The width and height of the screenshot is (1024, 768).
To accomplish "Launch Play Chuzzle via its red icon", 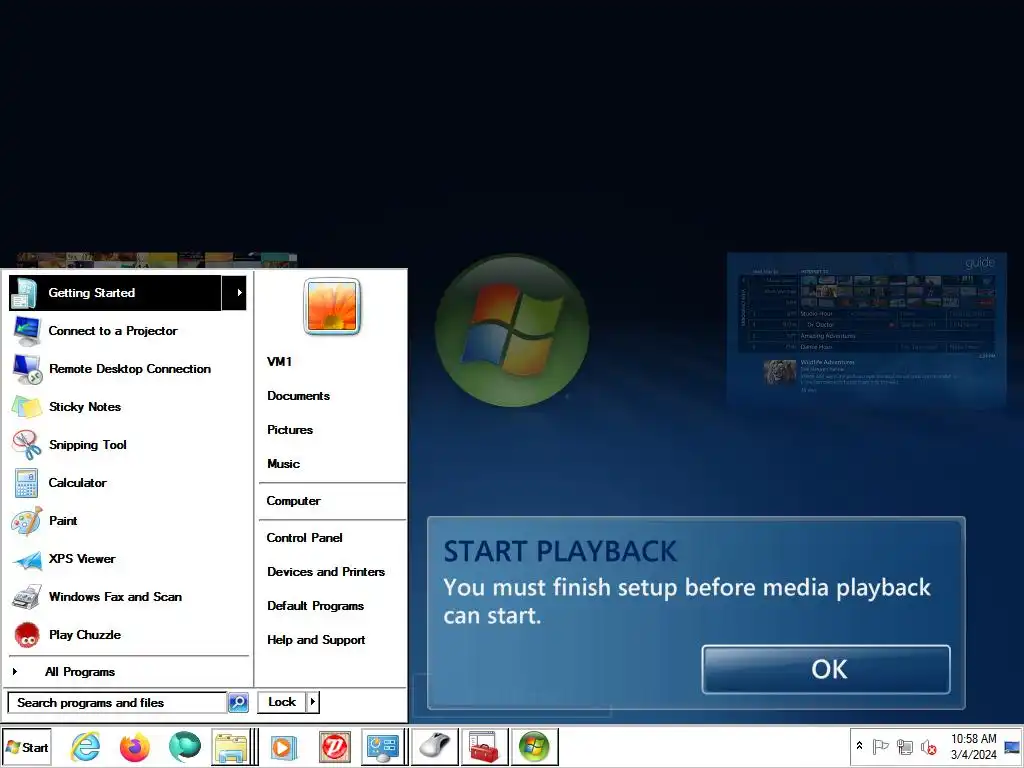I will pos(27,635).
